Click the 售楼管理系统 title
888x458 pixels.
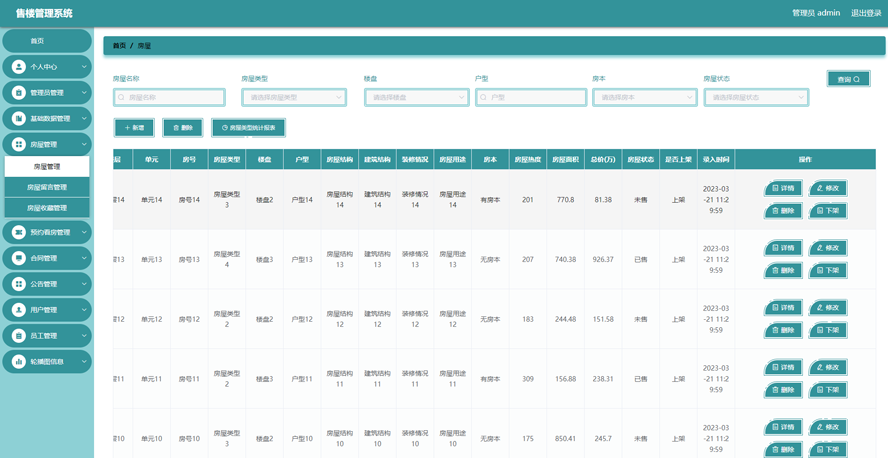click(x=44, y=13)
